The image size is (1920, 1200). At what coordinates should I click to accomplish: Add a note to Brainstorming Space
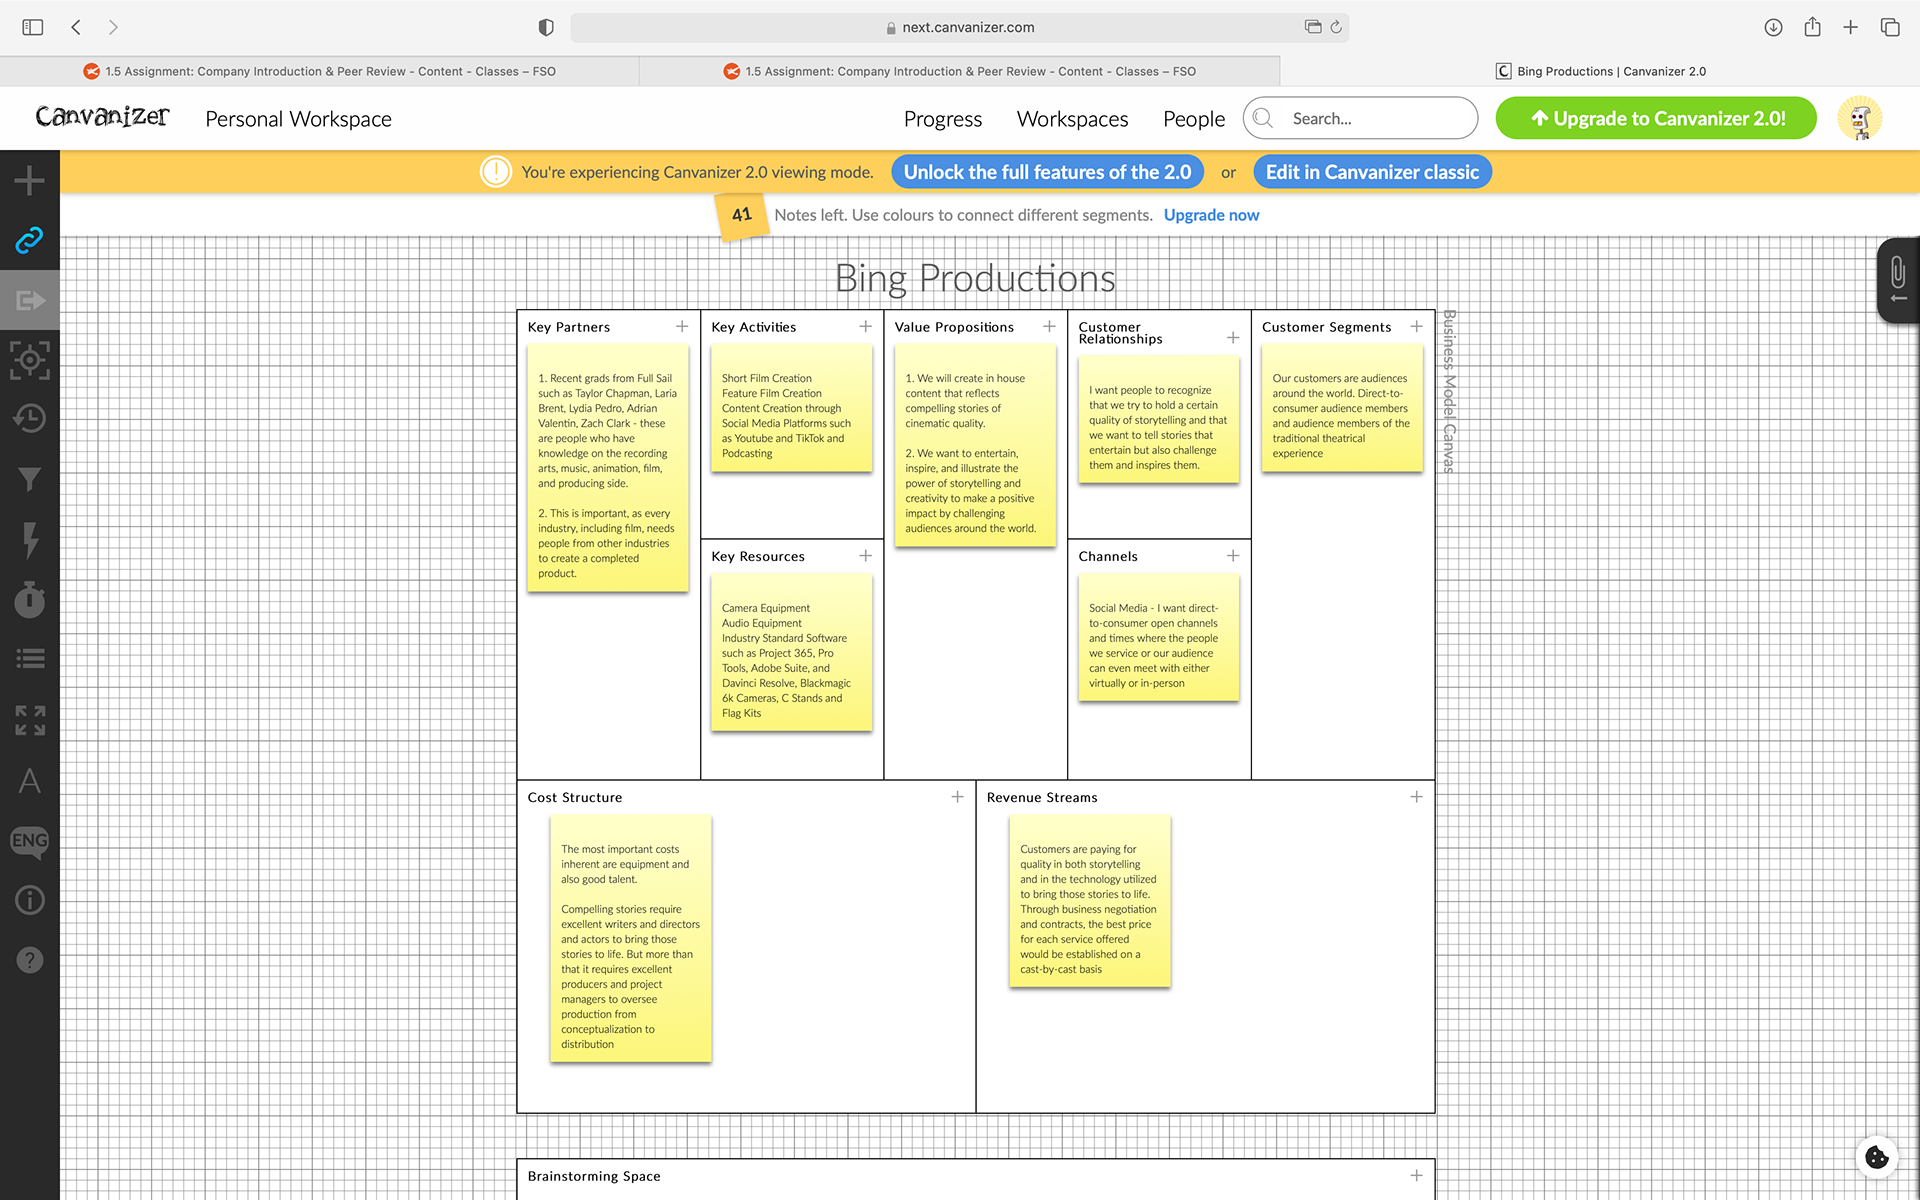(x=1416, y=1176)
